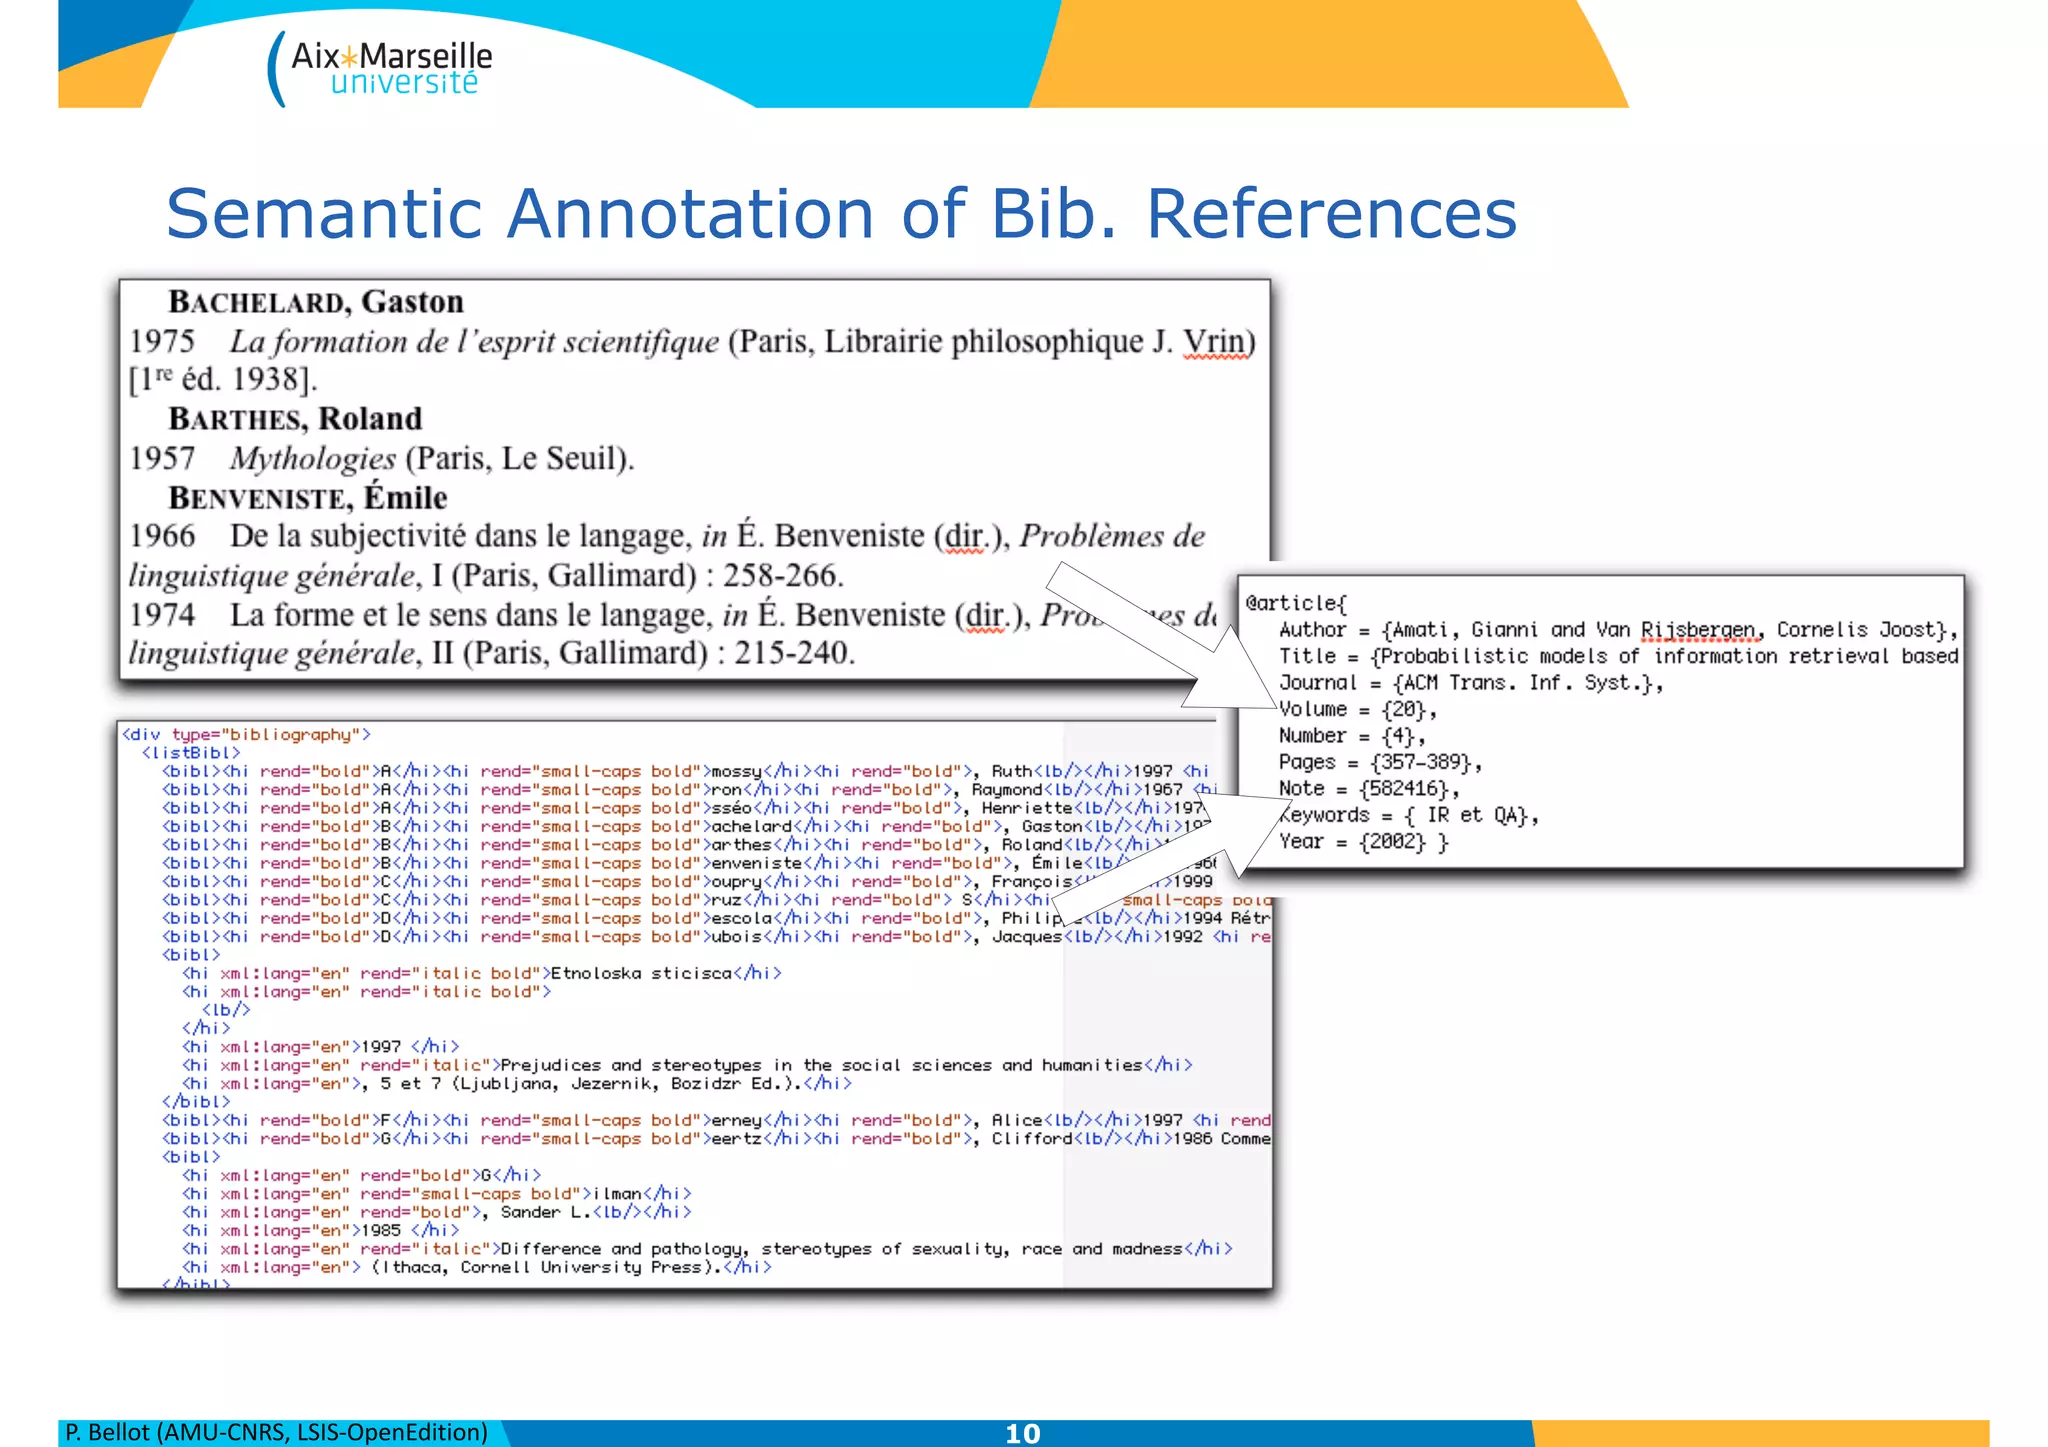Click the XML bibl row containing 'achelard'
Viewport: 2048px width, 1447px height.
[x=686, y=826]
